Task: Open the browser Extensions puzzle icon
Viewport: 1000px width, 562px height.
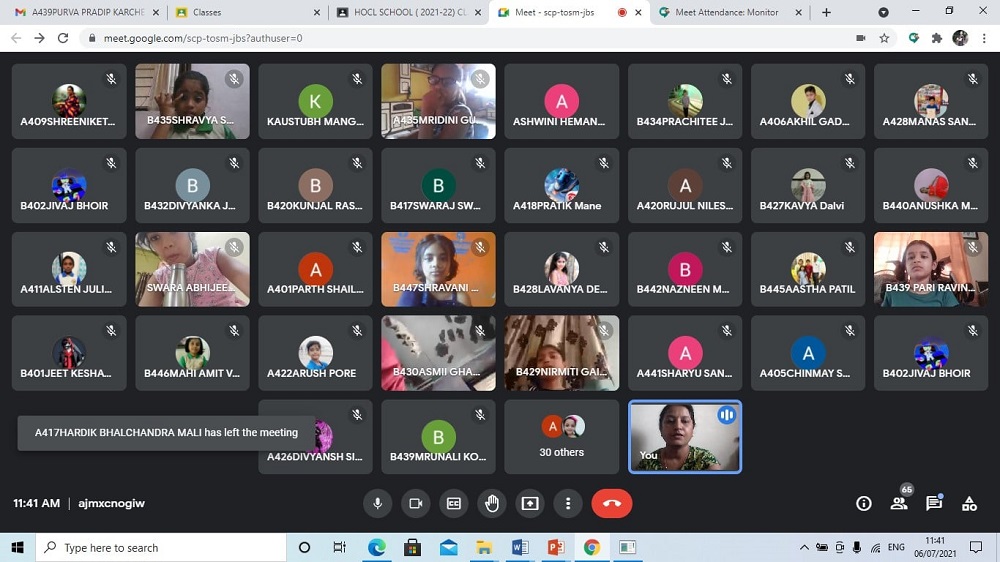Action: [x=937, y=38]
